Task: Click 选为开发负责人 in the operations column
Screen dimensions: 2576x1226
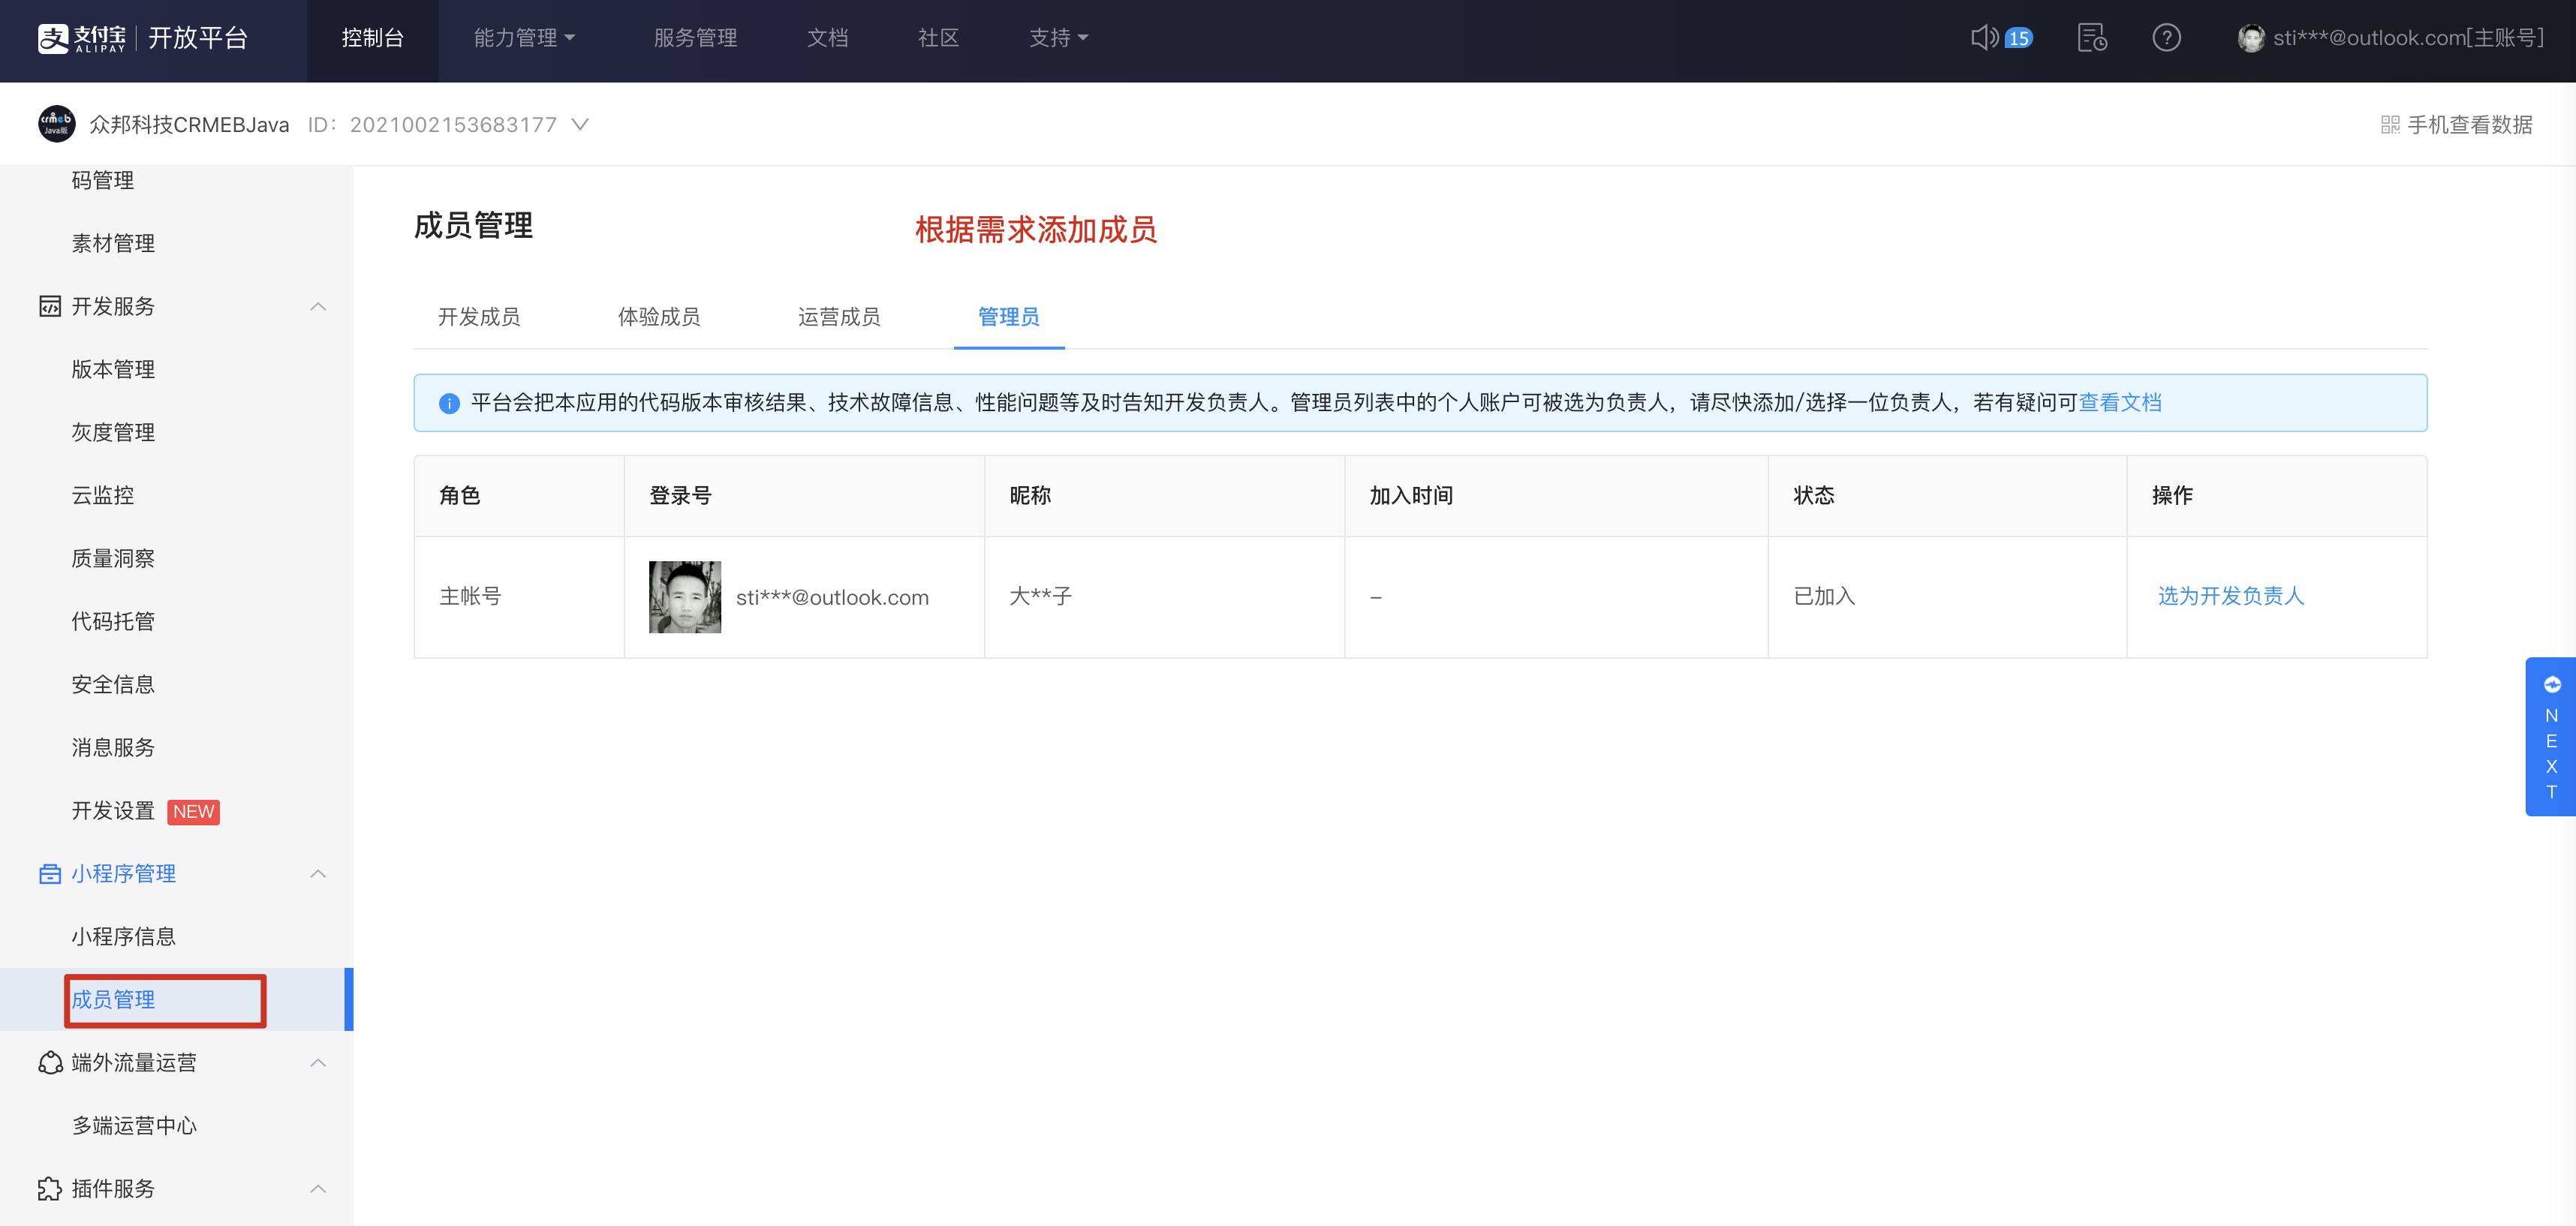Action: (x=2229, y=596)
